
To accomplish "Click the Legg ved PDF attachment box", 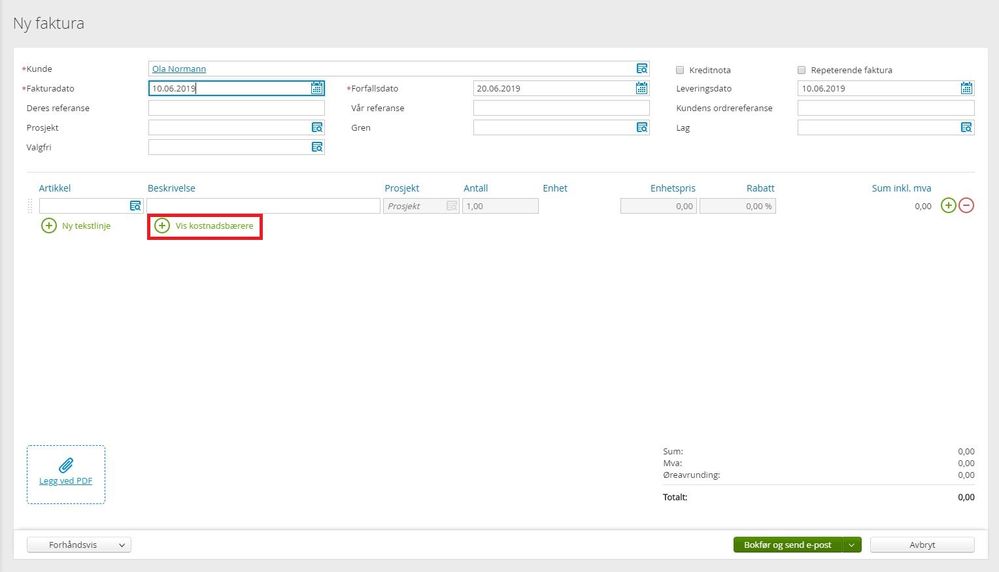I will pyautogui.click(x=66, y=475).
